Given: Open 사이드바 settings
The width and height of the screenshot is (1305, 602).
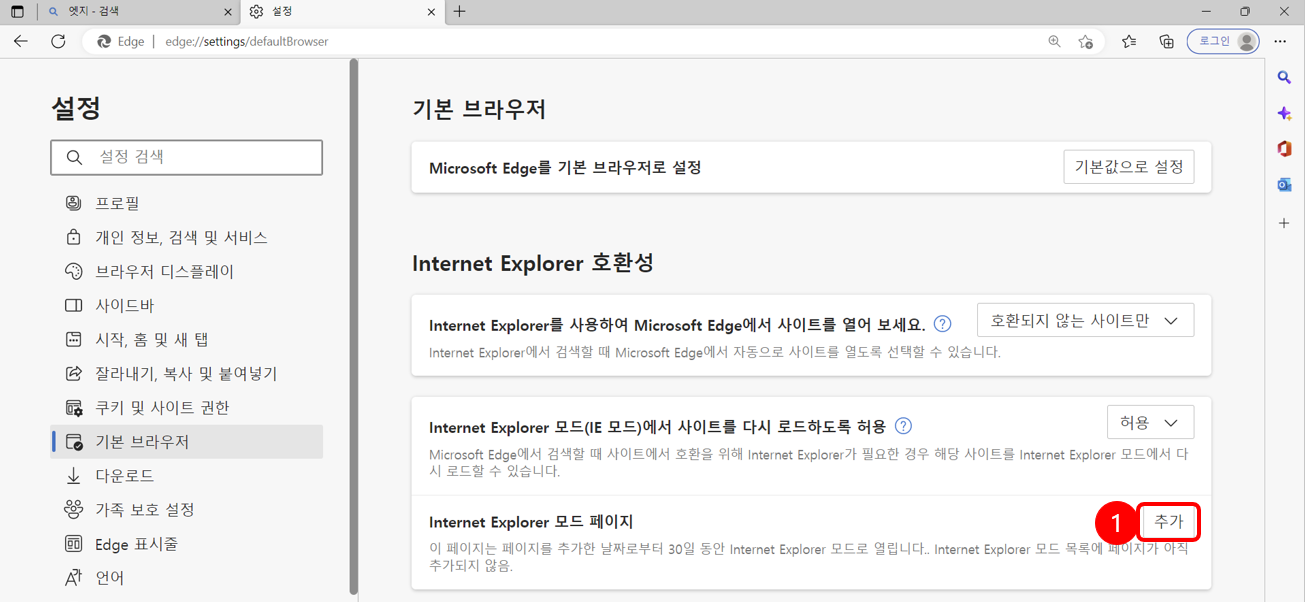Looking at the screenshot, I should tap(187, 305).
